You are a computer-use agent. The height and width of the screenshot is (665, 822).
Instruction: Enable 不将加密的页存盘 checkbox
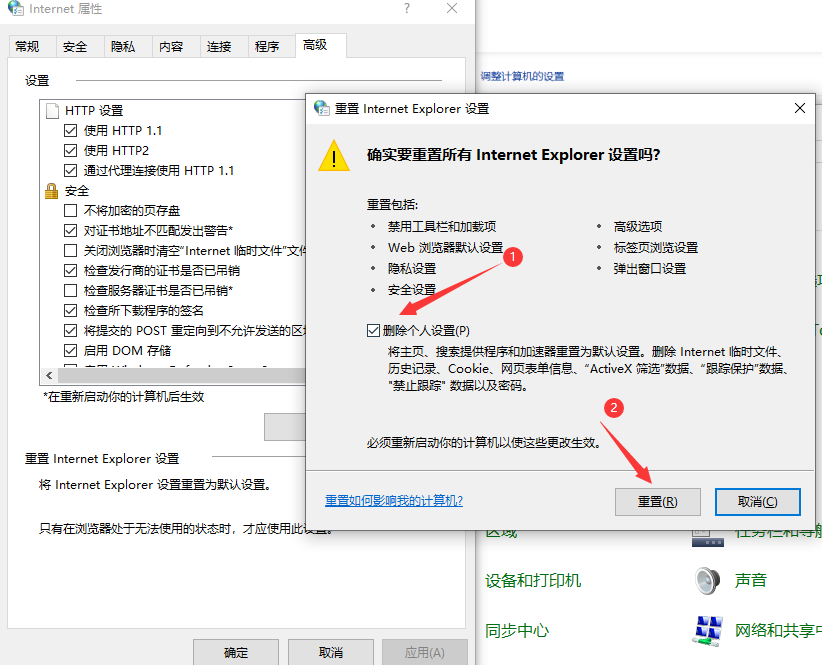[70, 211]
